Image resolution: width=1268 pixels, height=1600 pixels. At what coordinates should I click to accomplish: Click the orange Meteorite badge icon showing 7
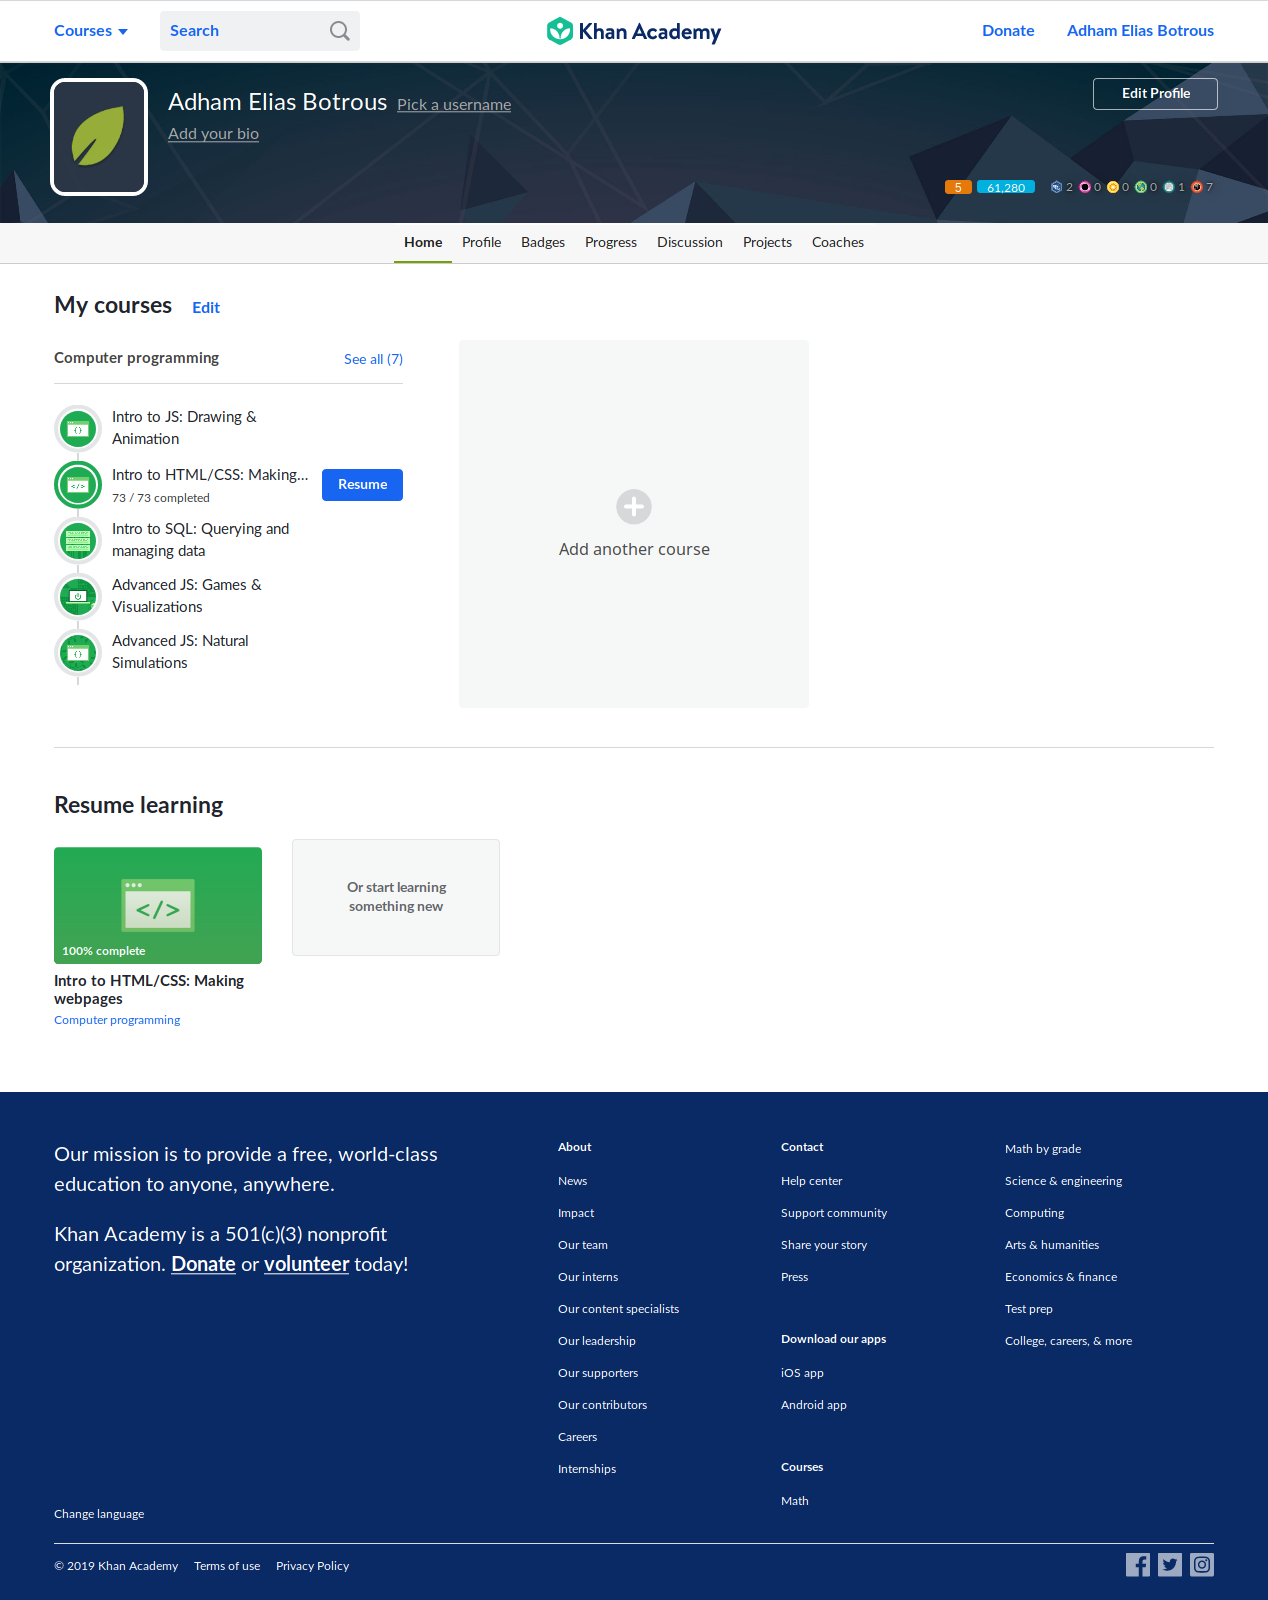pos(1196,187)
